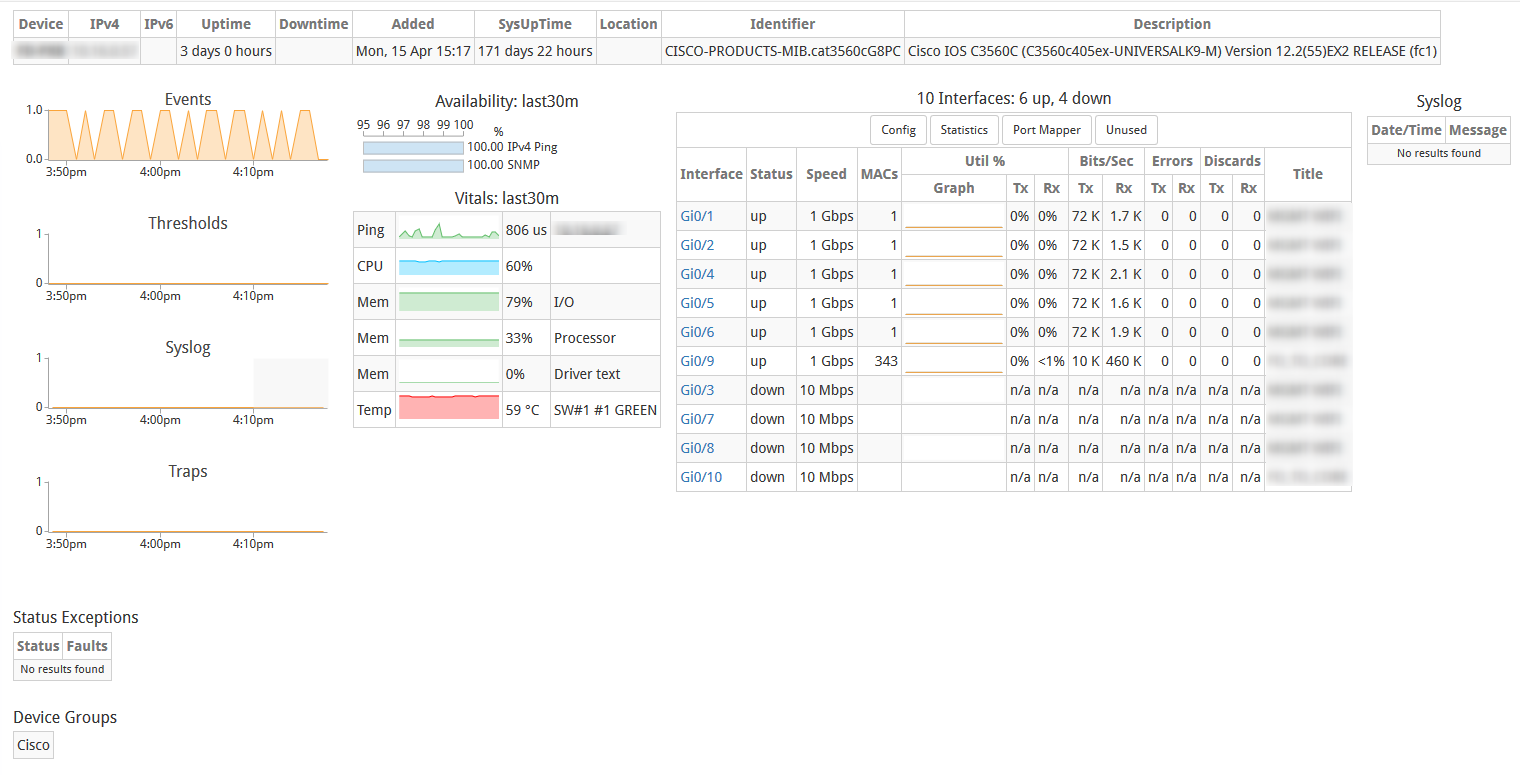
Task: Open interface Gi0/9 link
Action: pos(697,361)
